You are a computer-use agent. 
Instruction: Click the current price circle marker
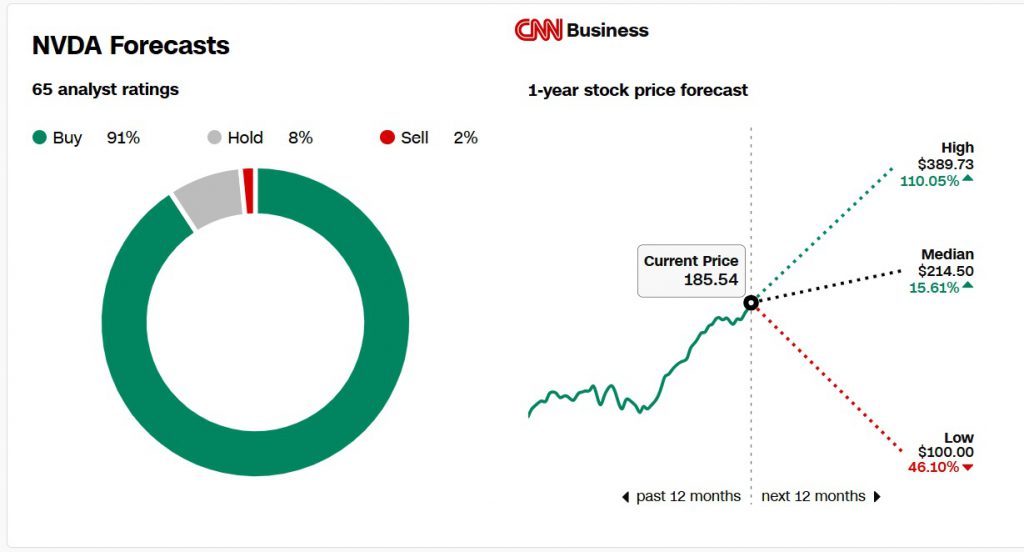coord(751,303)
